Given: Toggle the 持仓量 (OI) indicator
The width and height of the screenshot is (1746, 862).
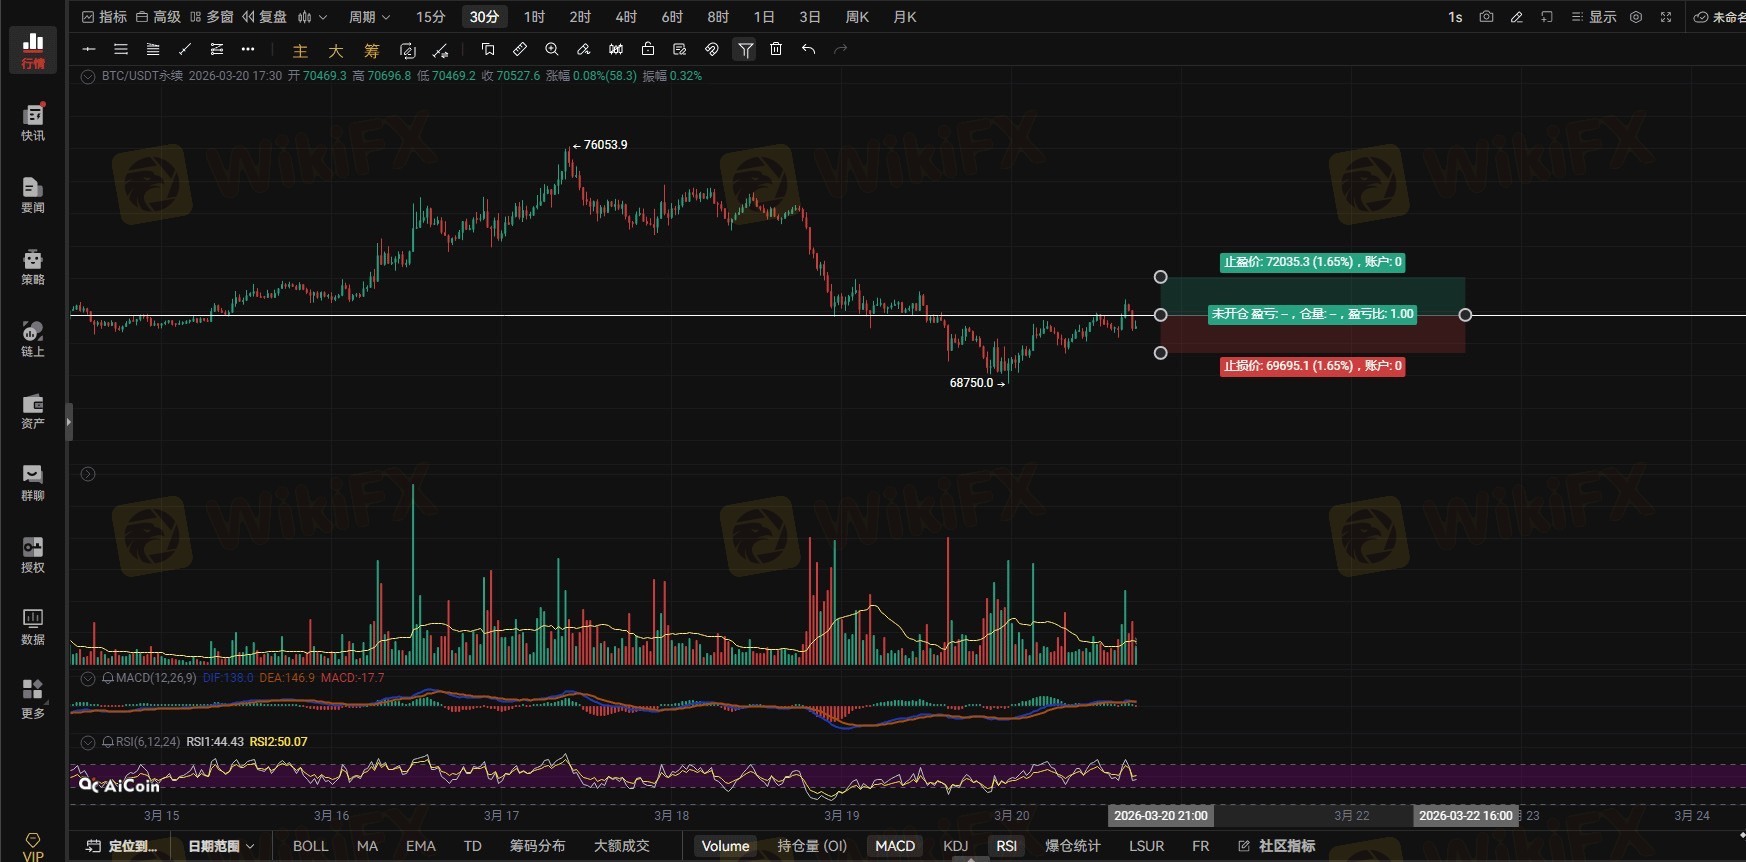Looking at the screenshot, I should (812, 846).
